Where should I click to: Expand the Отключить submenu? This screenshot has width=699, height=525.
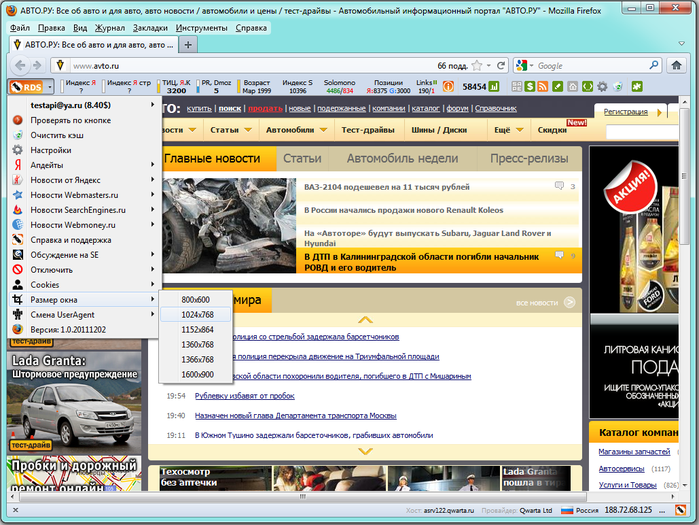point(84,270)
